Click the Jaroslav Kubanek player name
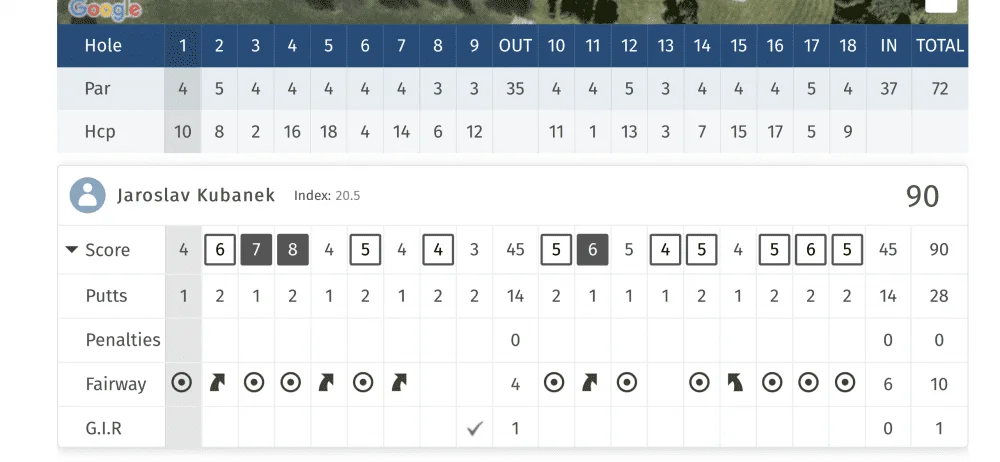 coord(196,195)
